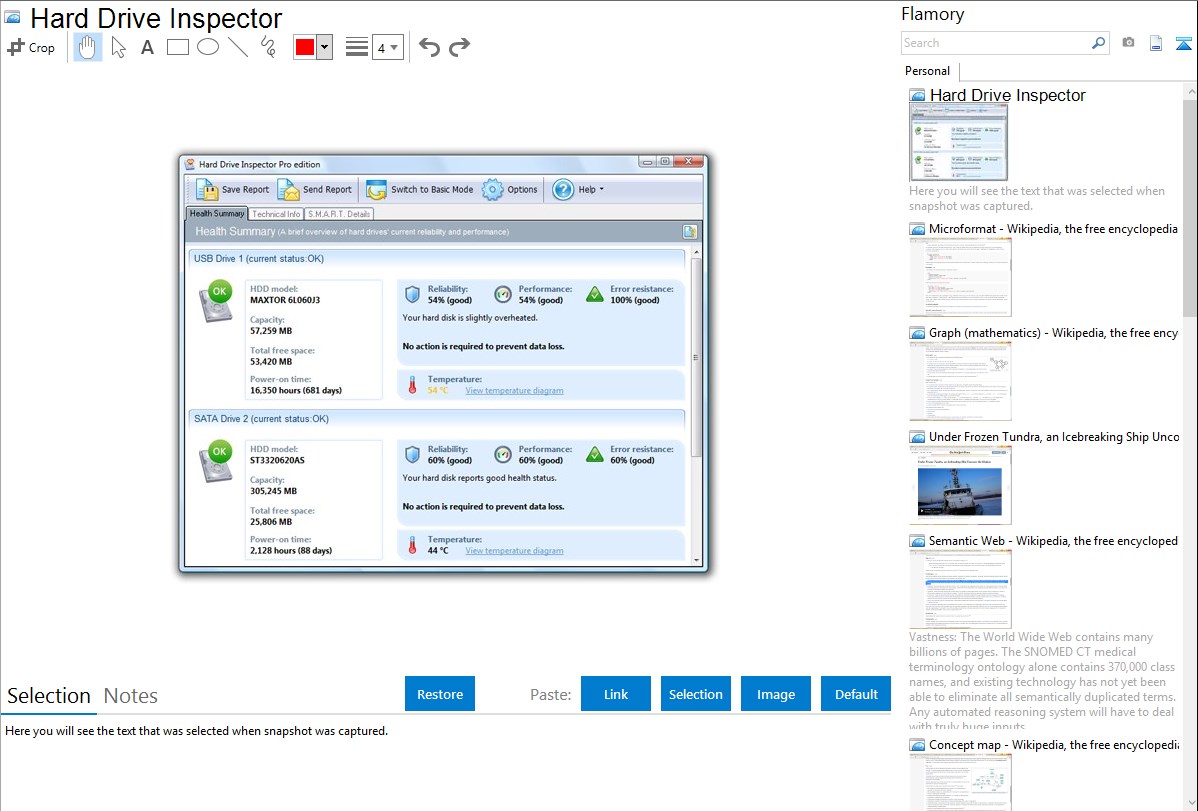This screenshot has height=811, width=1198.
Task: Redo the last annotation
Action: click(x=459, y=47)
